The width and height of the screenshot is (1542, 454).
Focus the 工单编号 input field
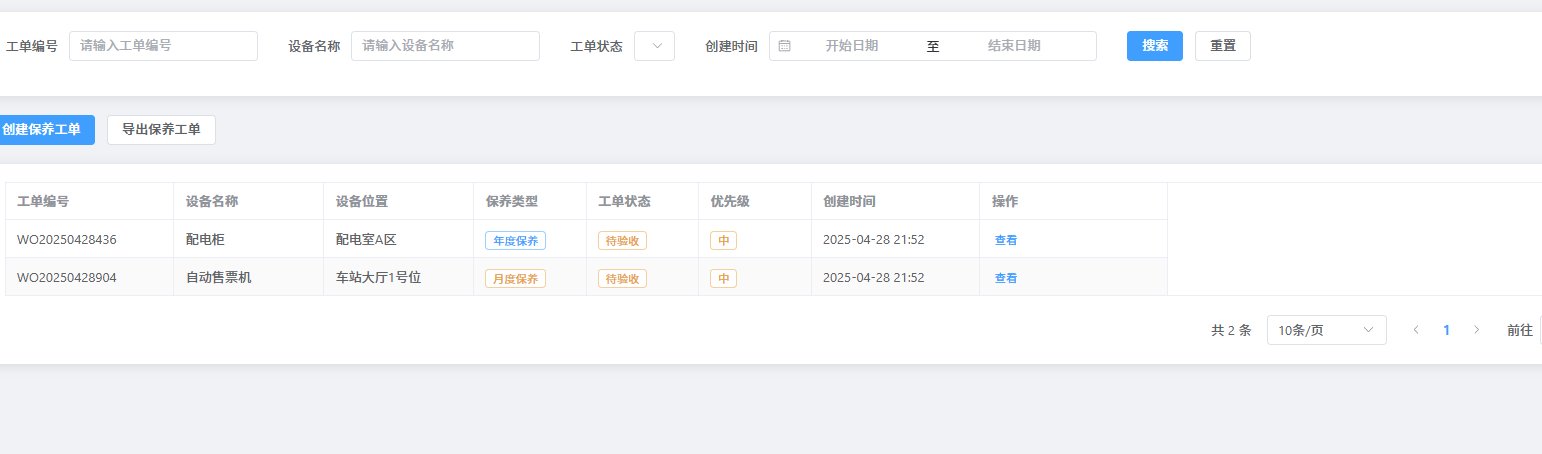pos(163,46)
